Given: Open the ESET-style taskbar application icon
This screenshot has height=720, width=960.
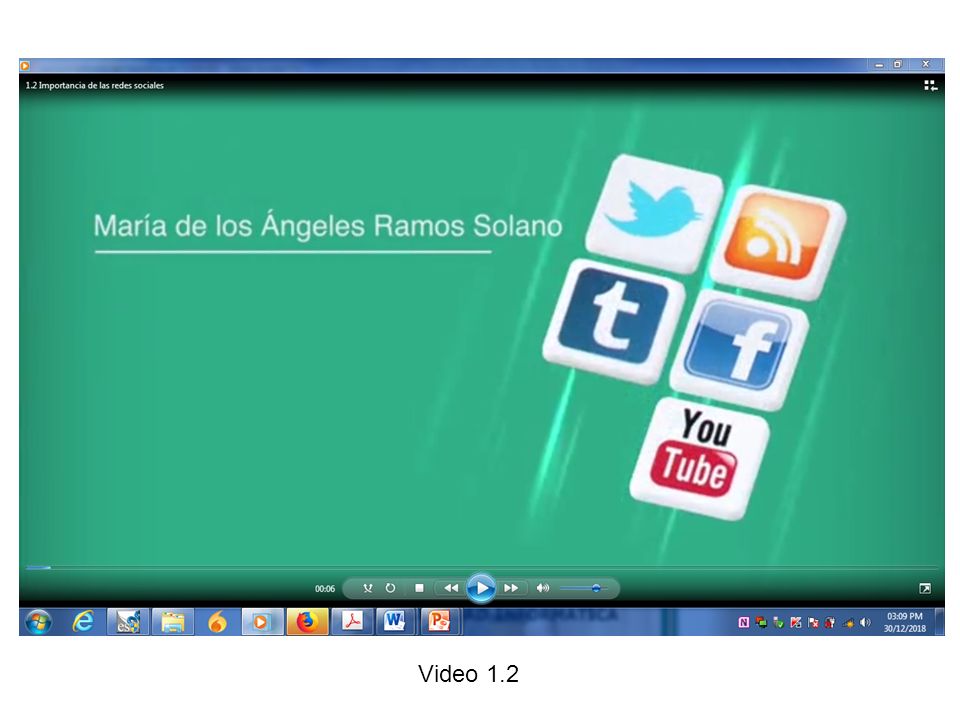Looking at the screenshot, I should pyautogui.click(x=128, y=622).
